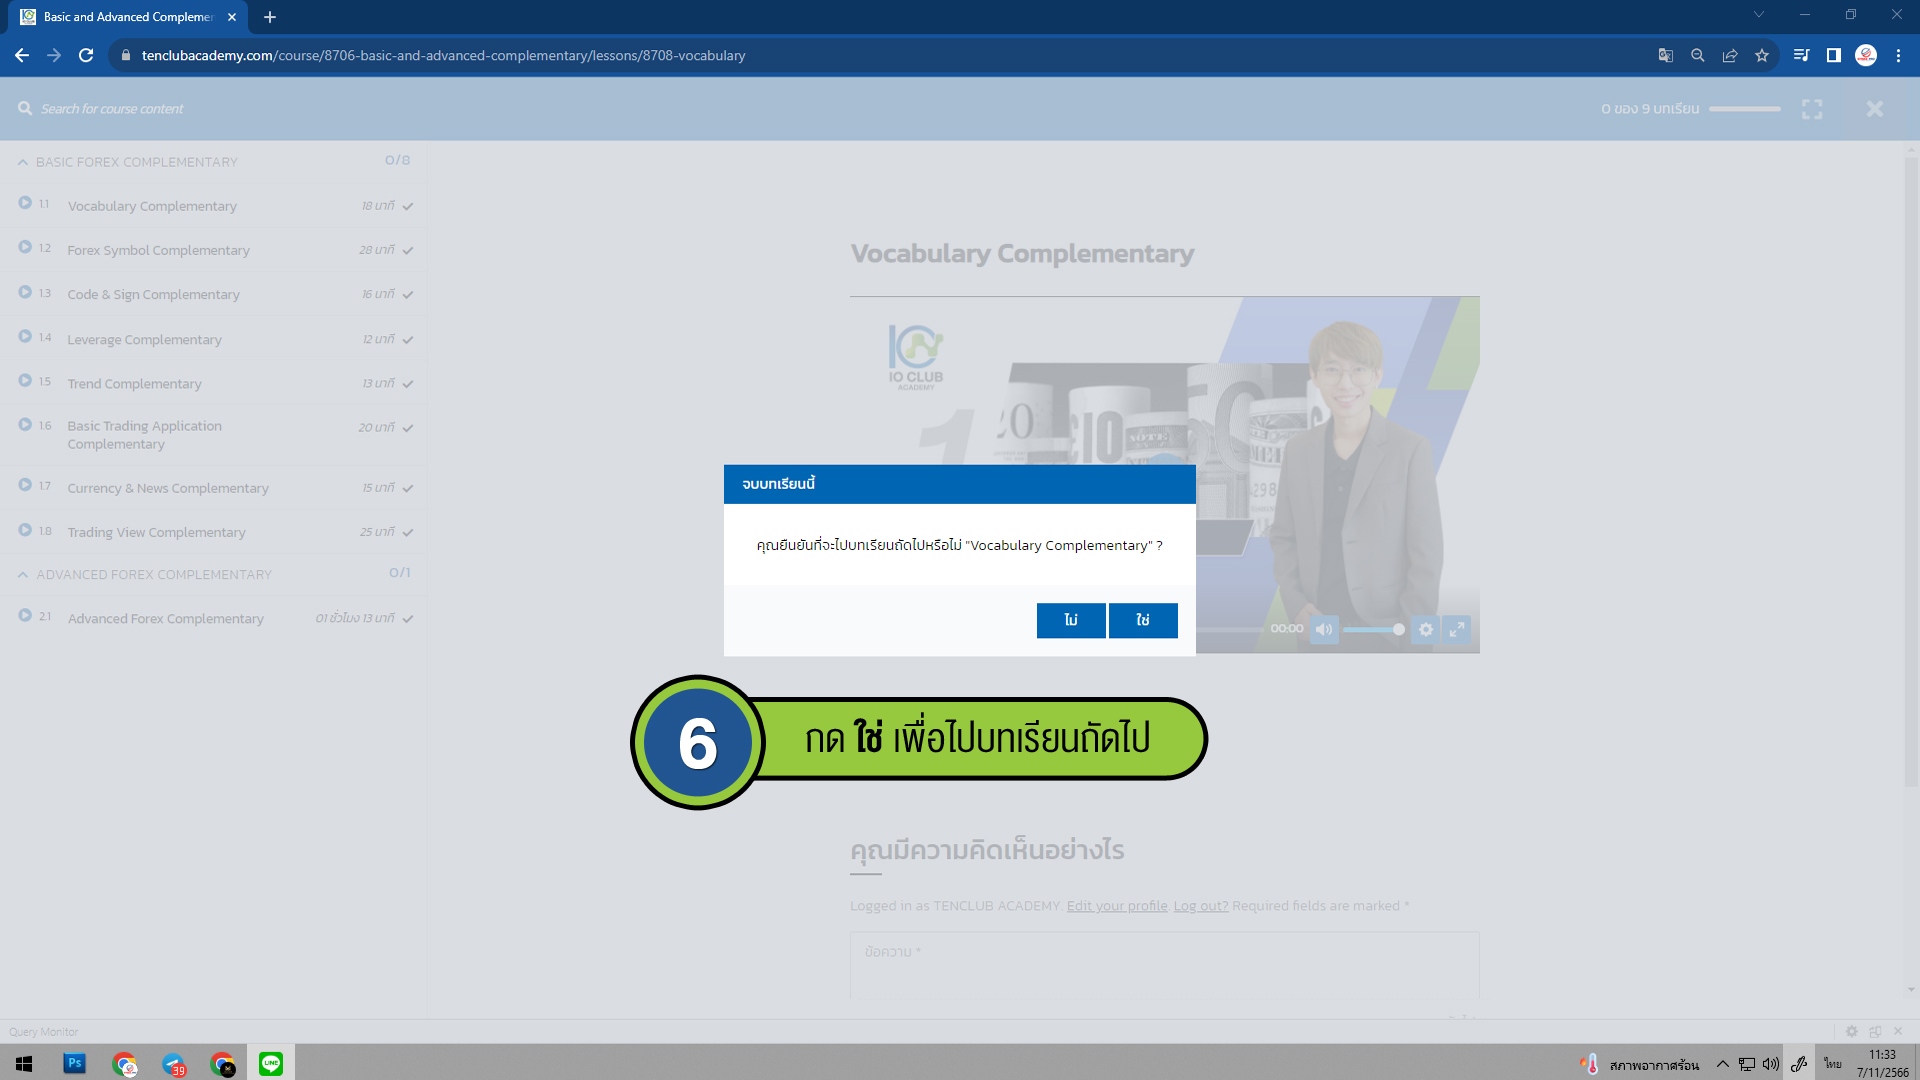Screen dimensions: 1920x1080
Task: Click the Edit your profile link
Action: (1117, 906)
